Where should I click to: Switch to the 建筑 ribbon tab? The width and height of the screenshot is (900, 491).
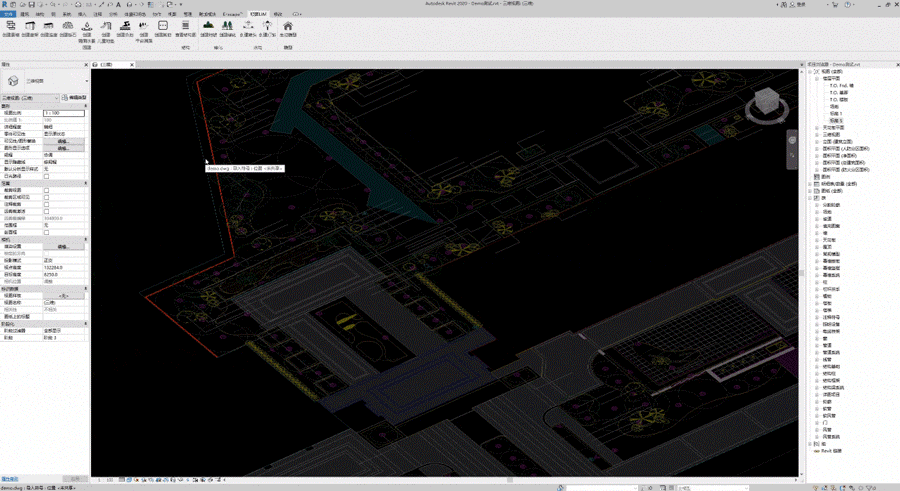tap(25, 14)
